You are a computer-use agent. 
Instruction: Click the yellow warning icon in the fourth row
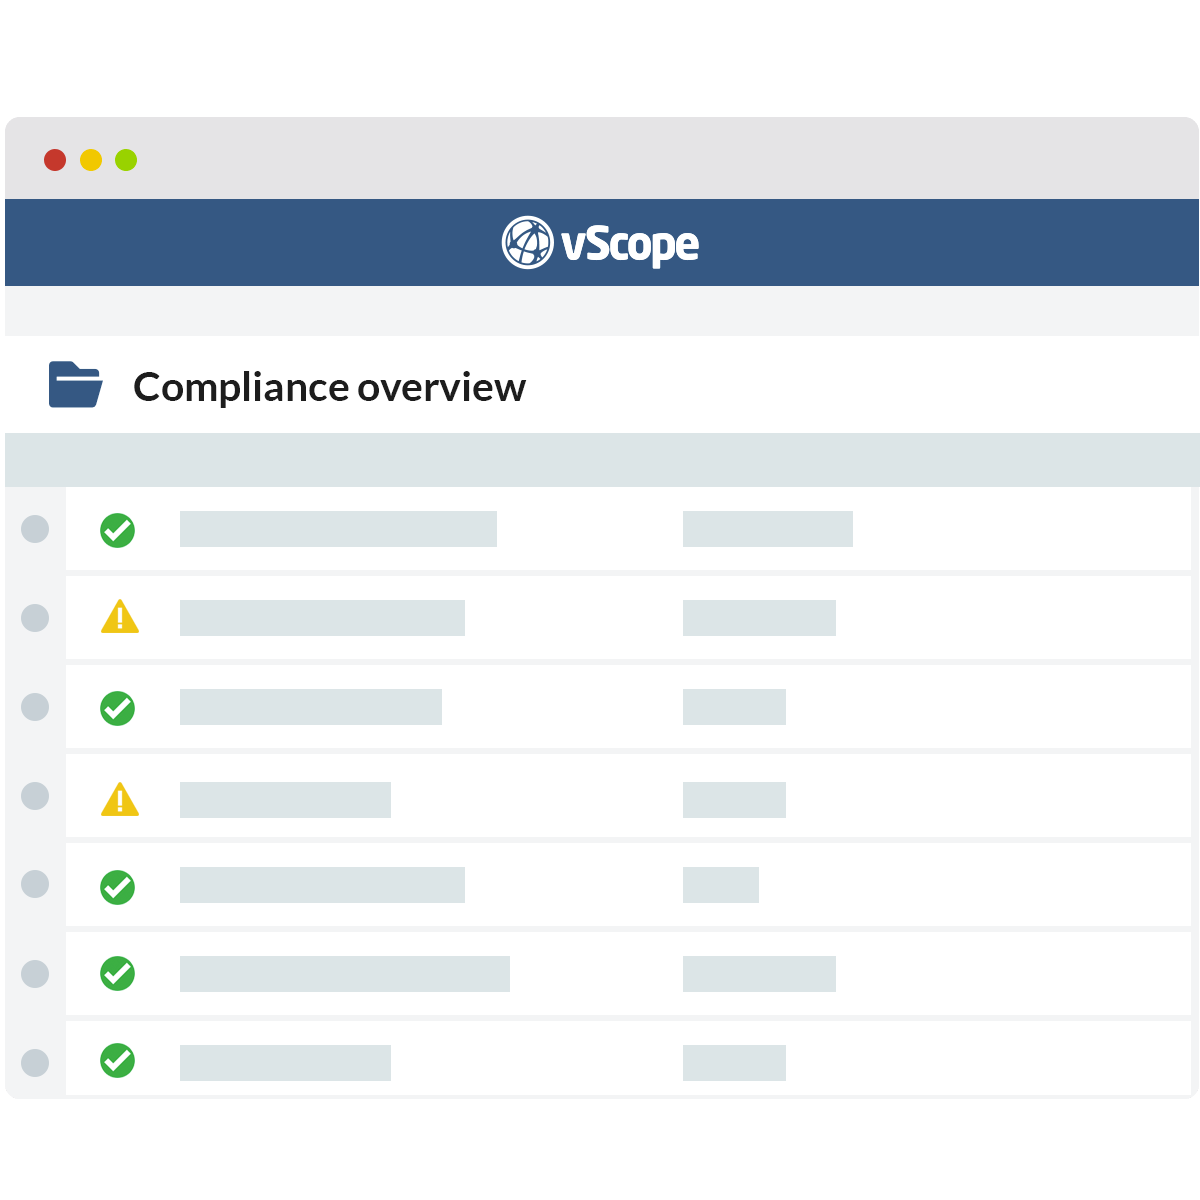tap(120, 799)
